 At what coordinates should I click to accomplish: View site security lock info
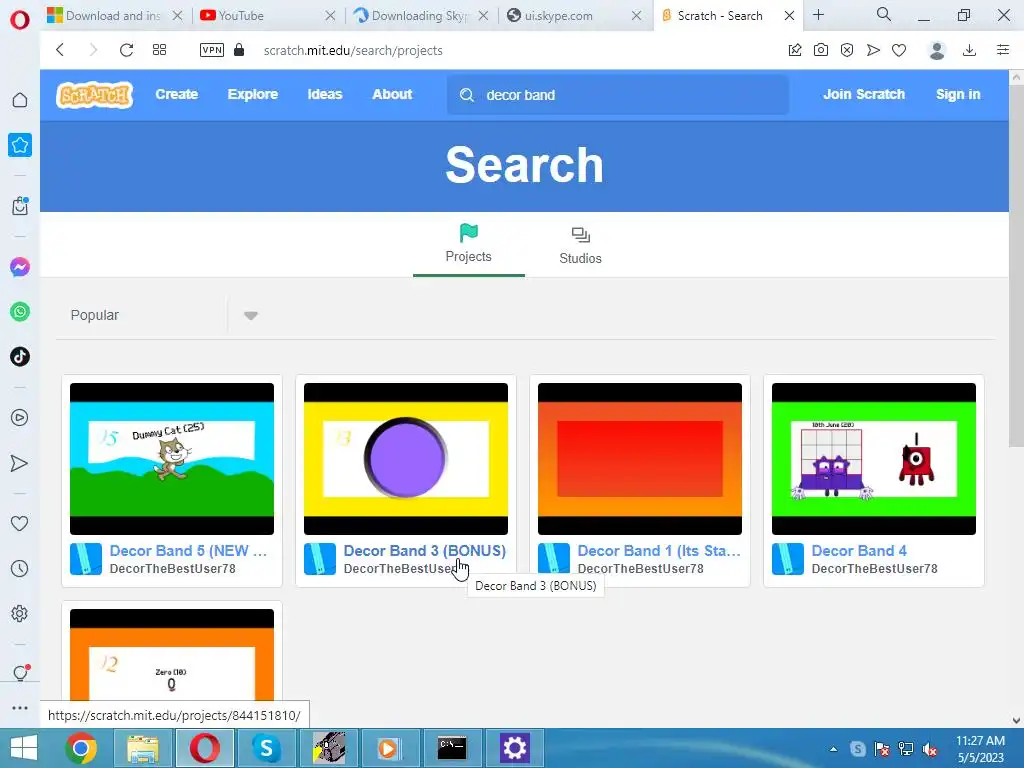click(239, 50)
